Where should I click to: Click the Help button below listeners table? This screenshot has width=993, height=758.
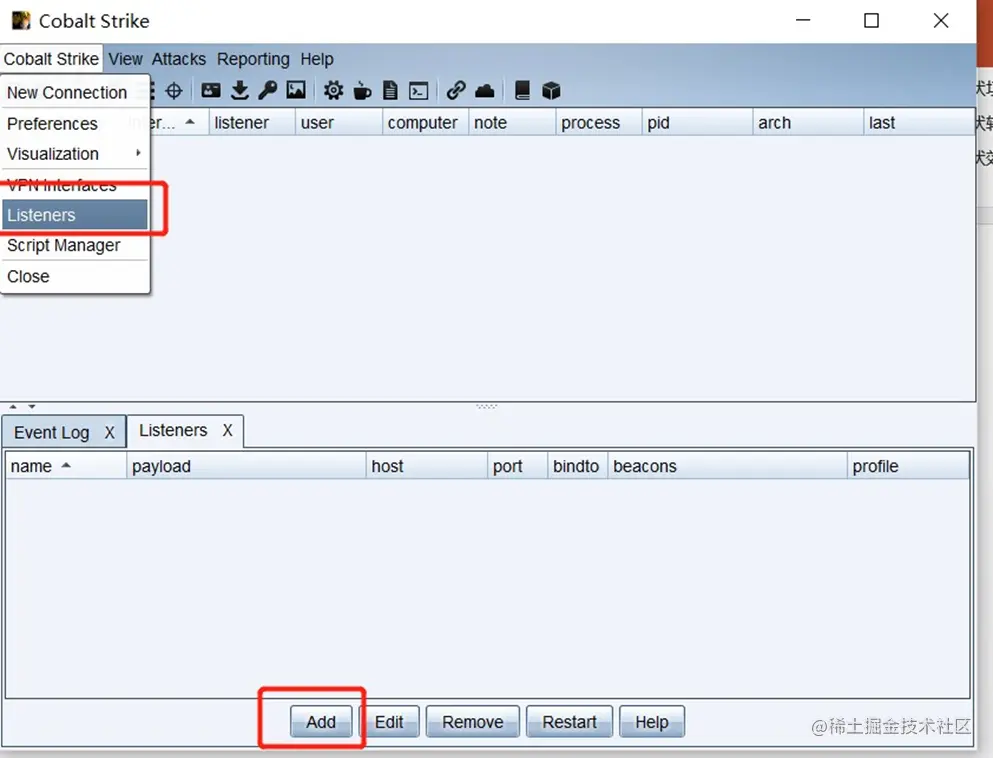pos(652,722)
